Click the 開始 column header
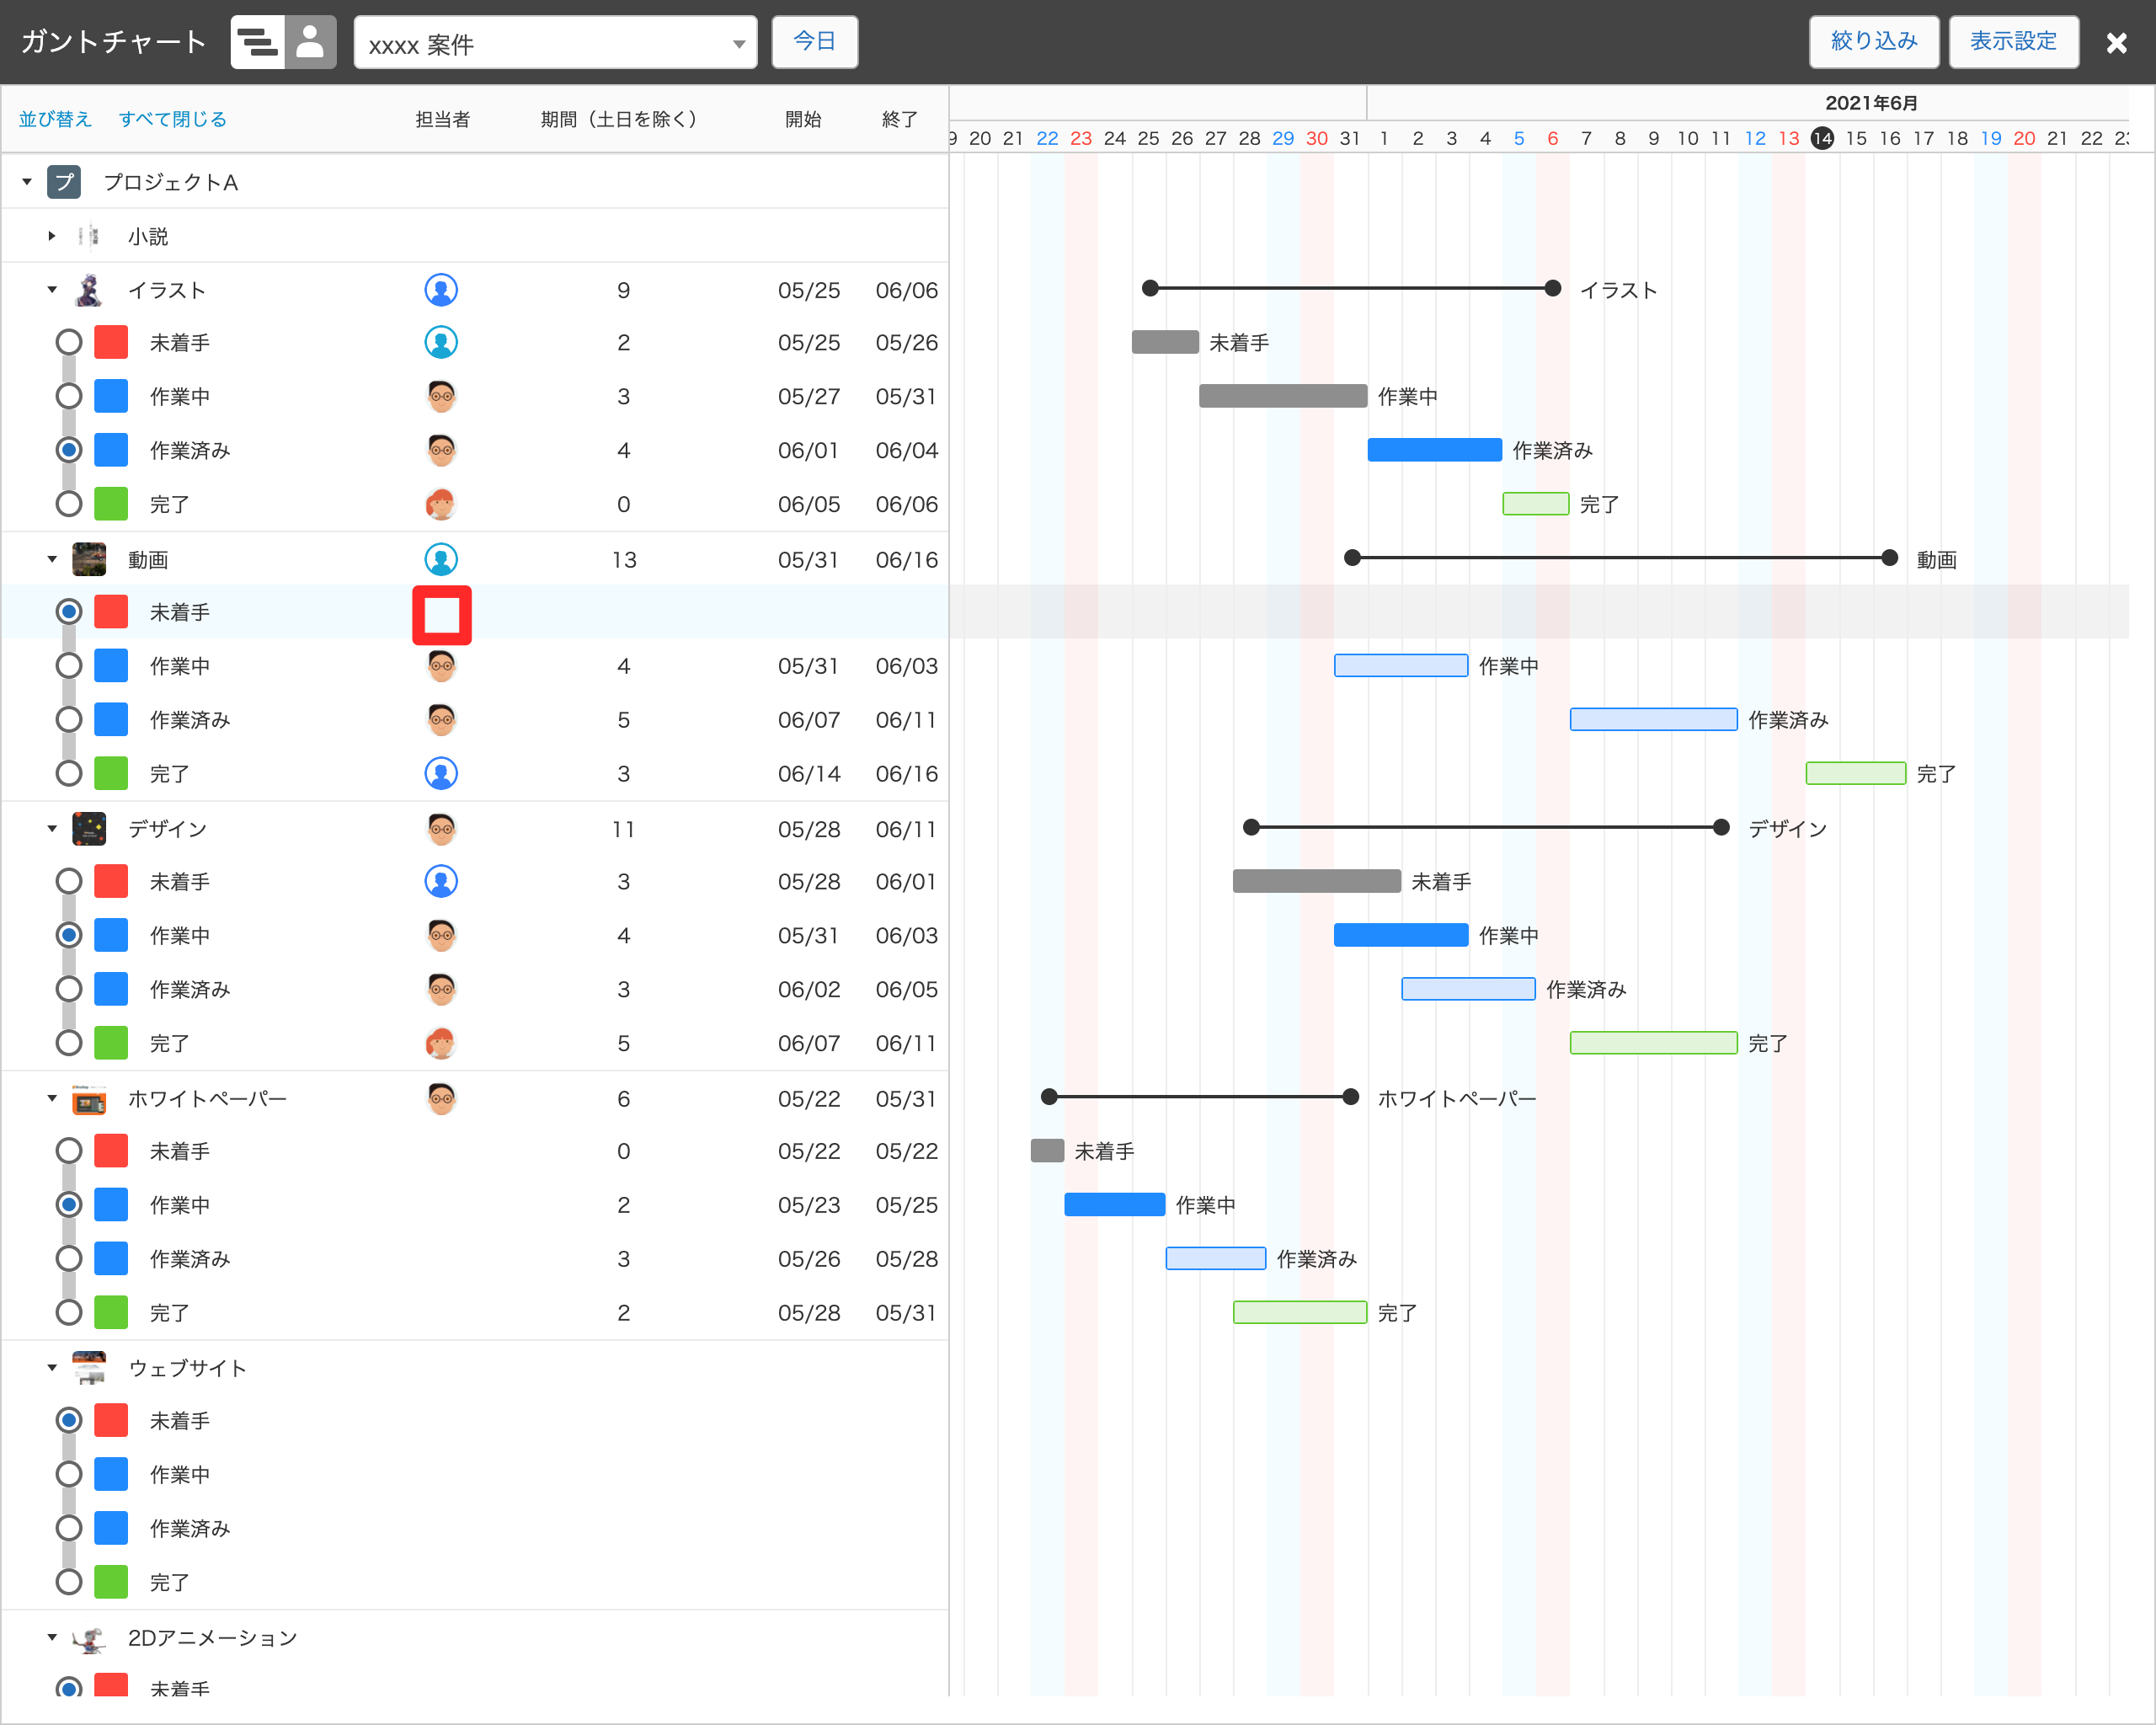 point(803,119)
